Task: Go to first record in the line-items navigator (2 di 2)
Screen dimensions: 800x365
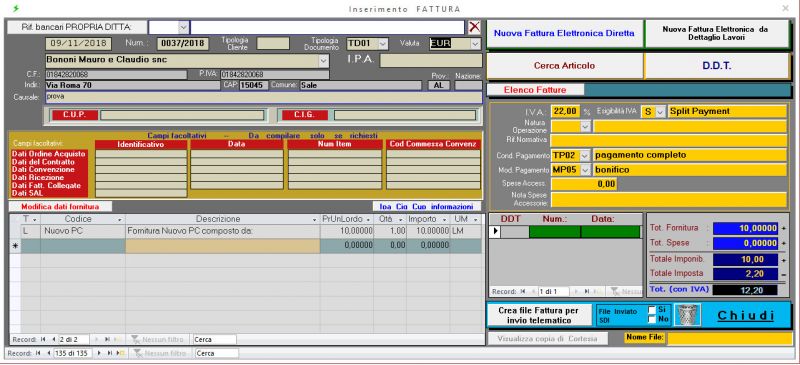Action: pos(42,339)
